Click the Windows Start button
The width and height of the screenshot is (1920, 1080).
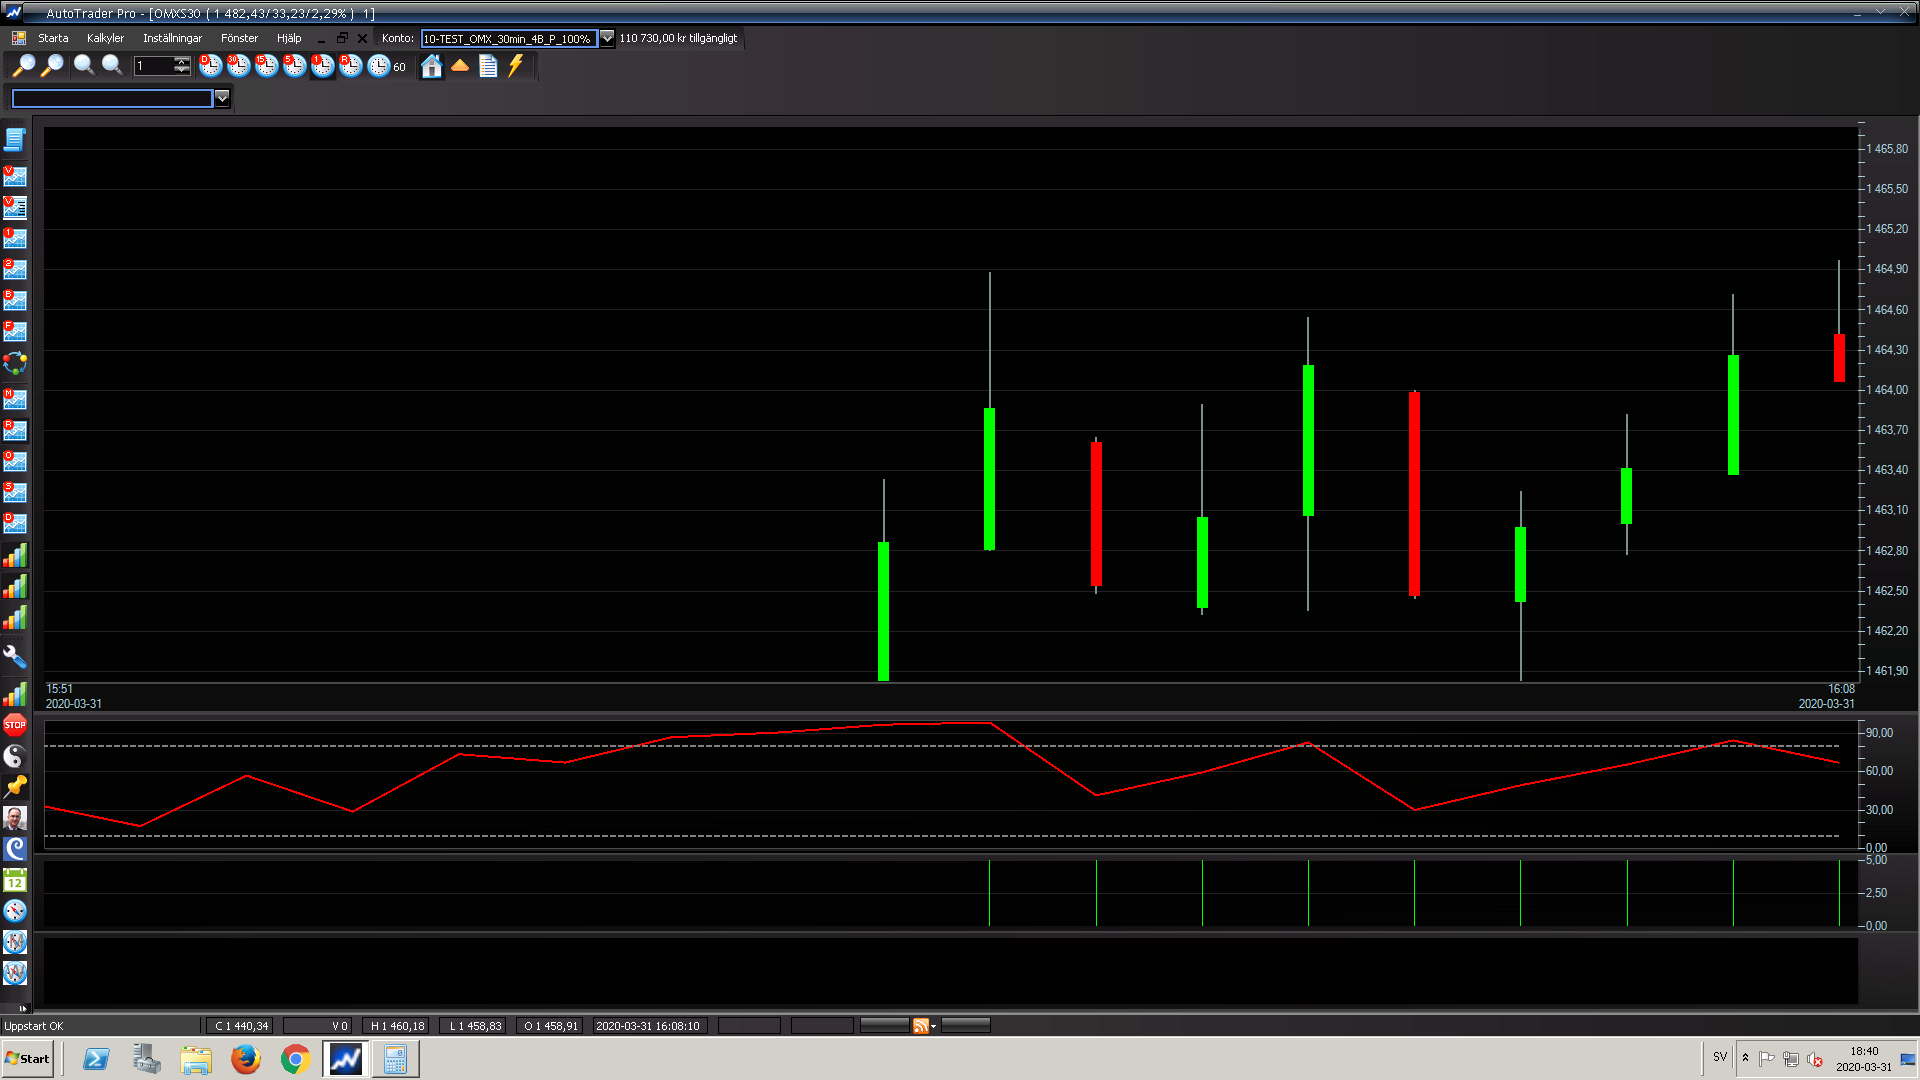pos(28,1059)
